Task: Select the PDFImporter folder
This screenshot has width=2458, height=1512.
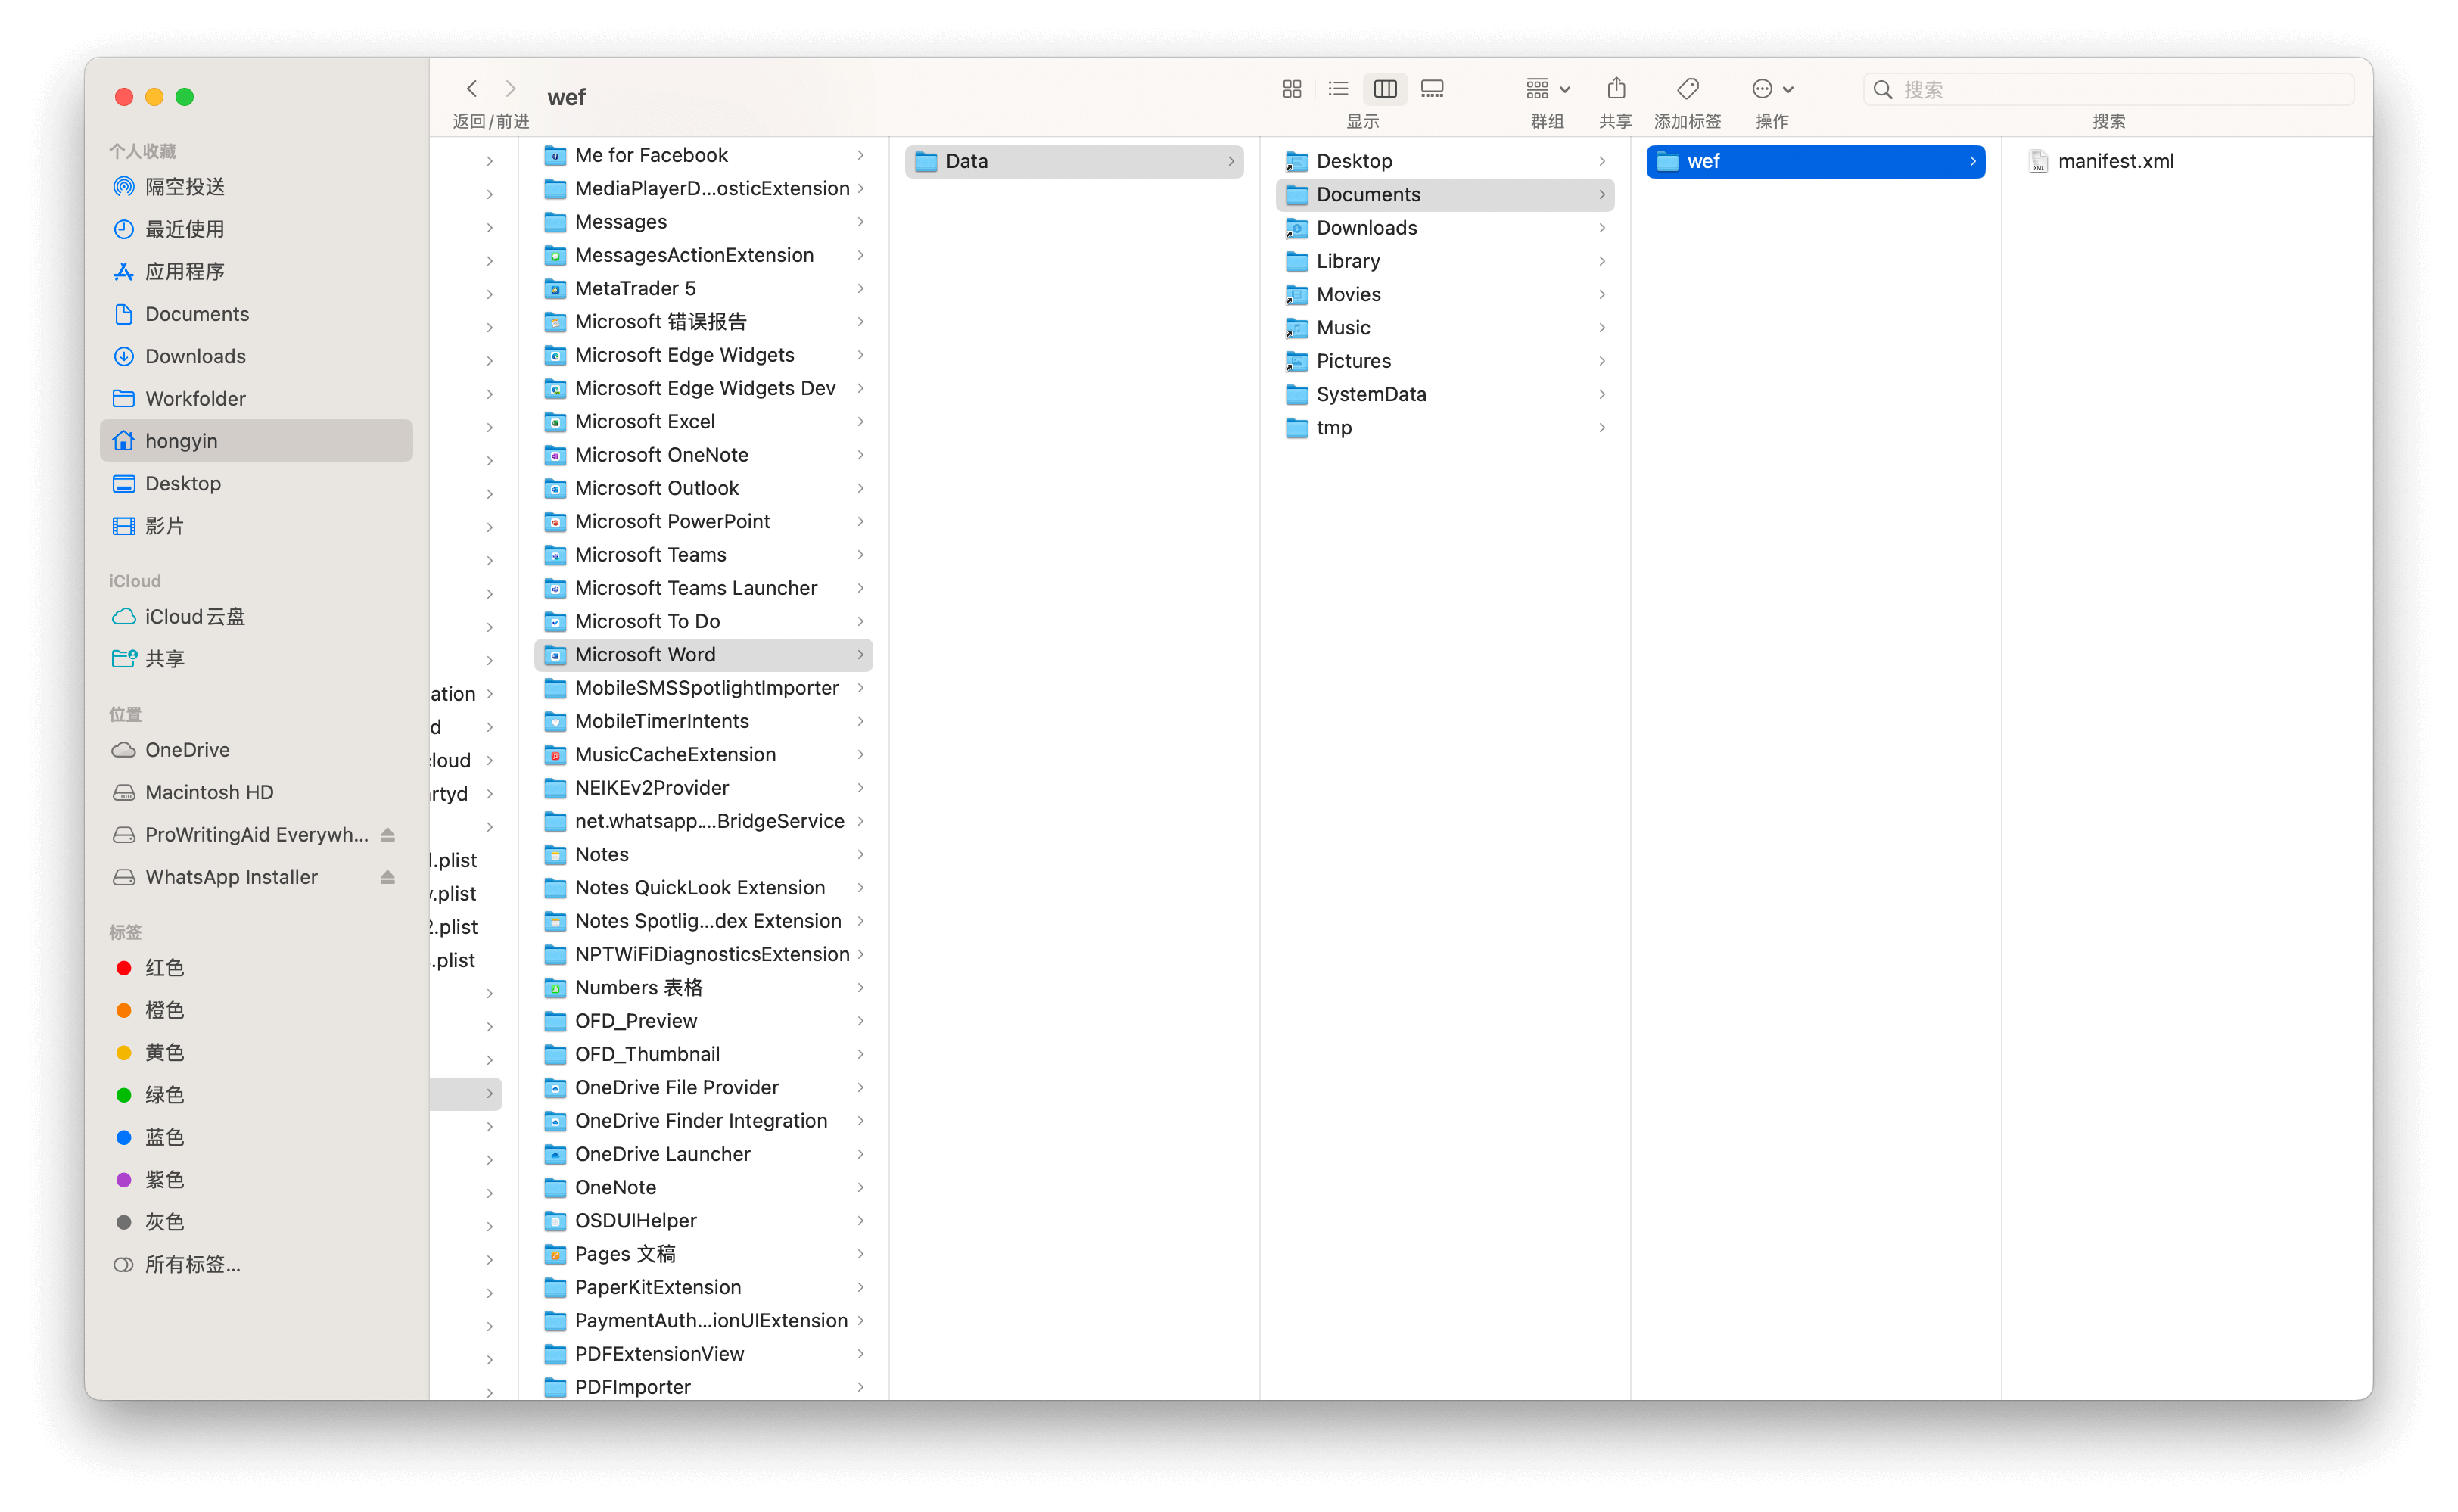Action: click(x=704, y=1387)
